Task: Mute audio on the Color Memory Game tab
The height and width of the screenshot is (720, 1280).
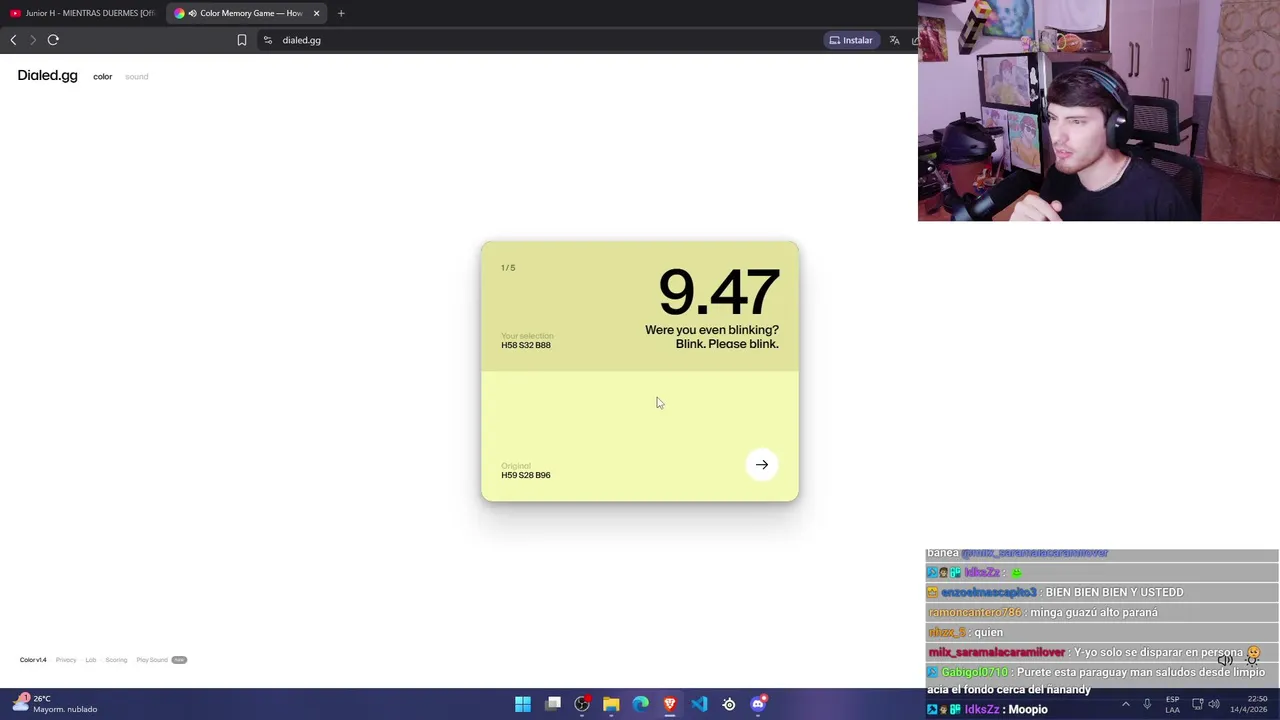Action: 192,13
